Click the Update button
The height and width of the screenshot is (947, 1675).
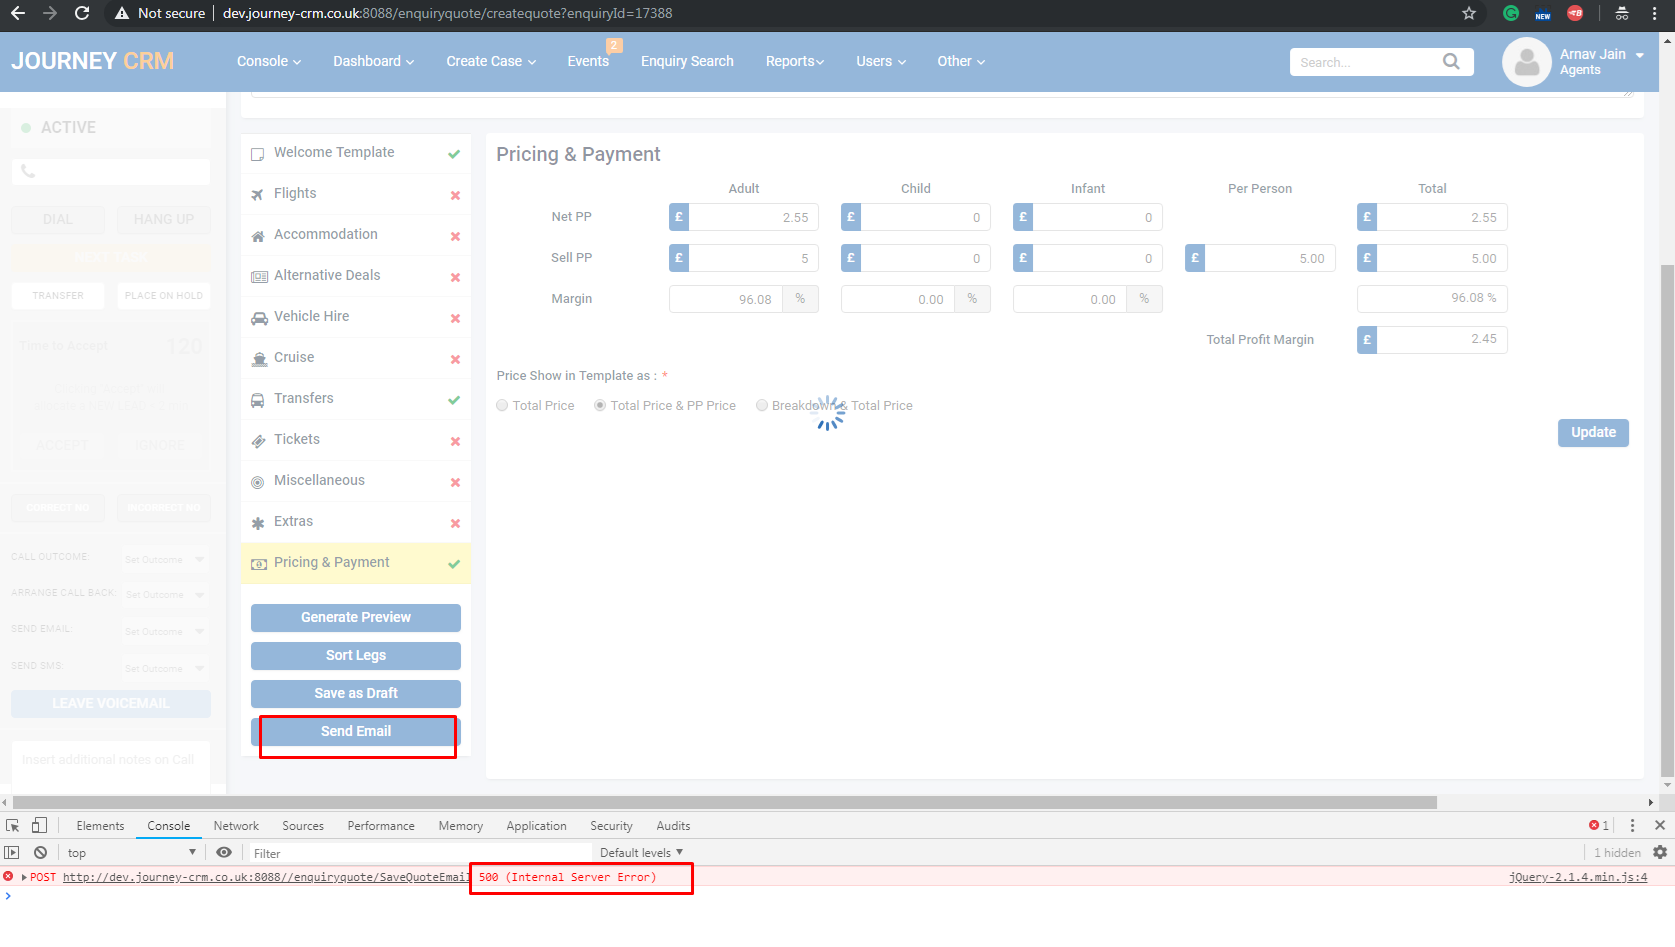1593,433
